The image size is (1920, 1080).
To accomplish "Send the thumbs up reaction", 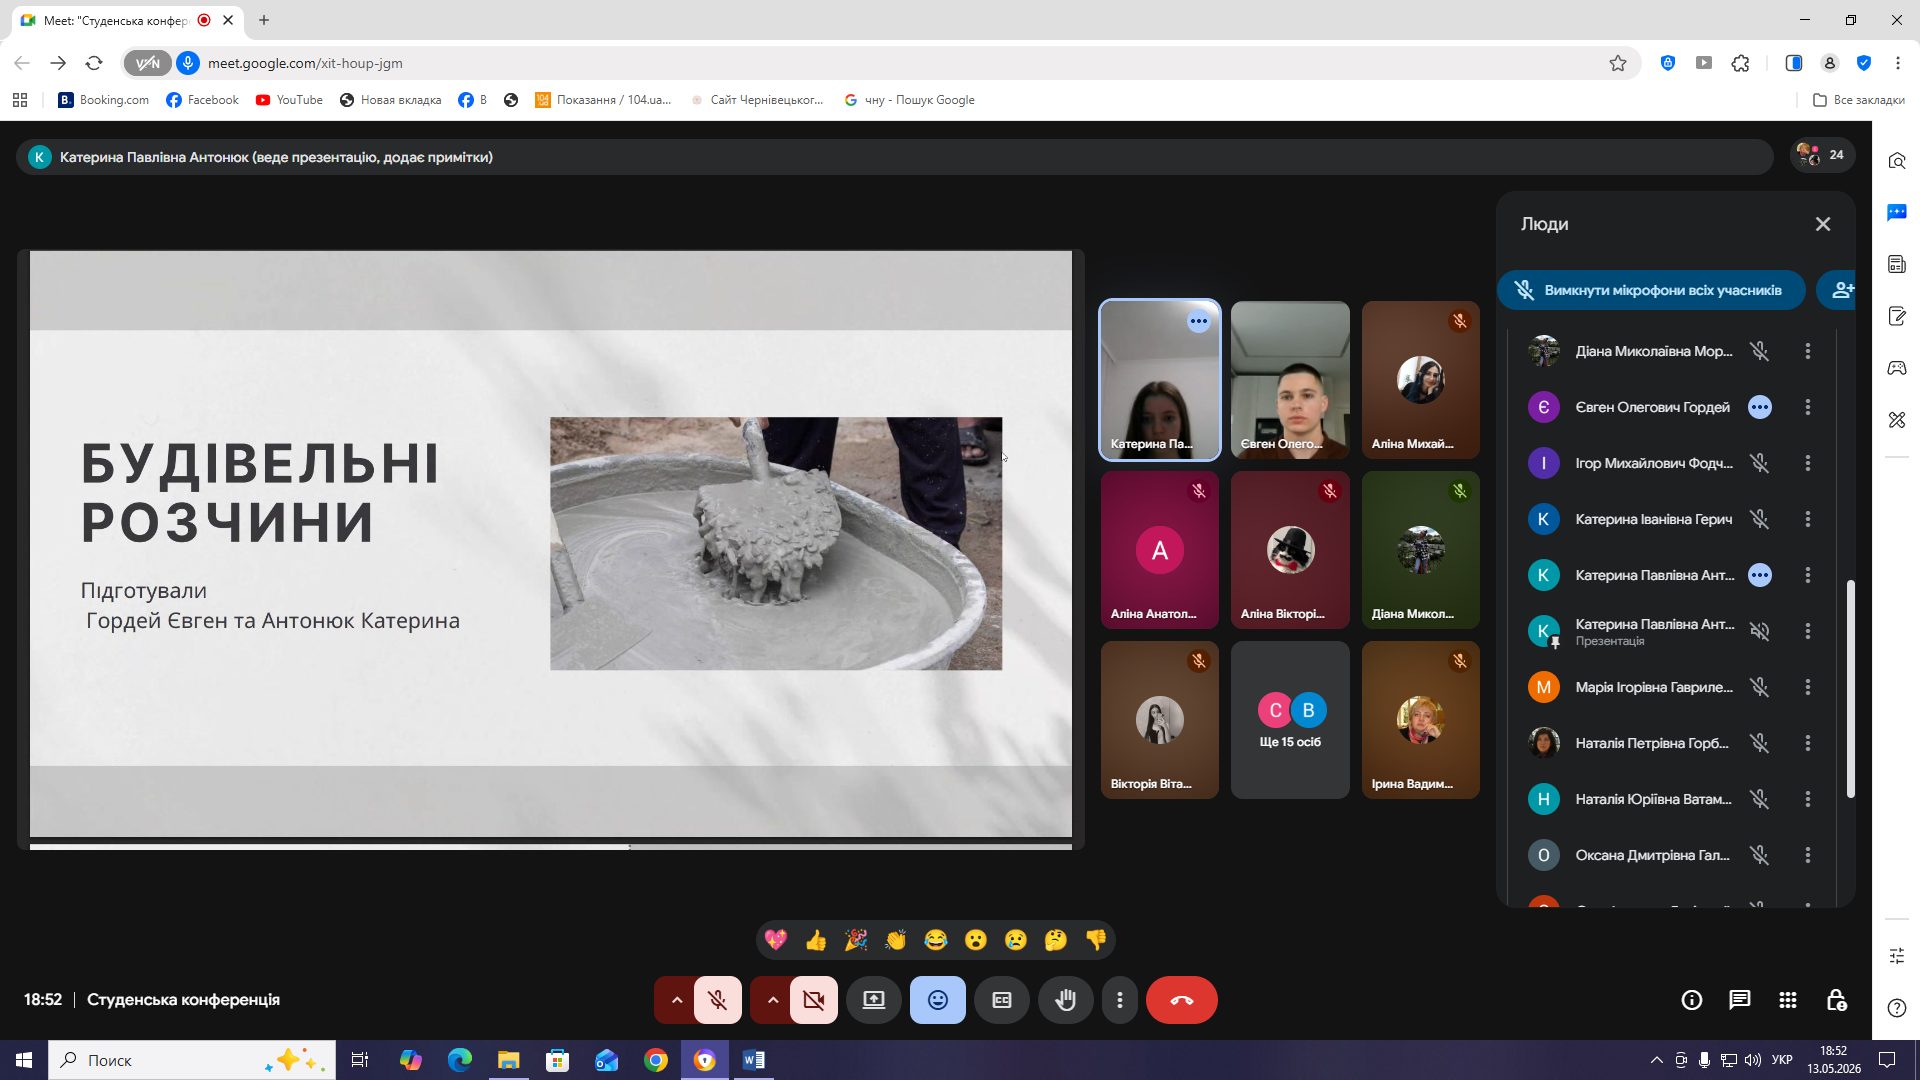I will click(816, 940).
